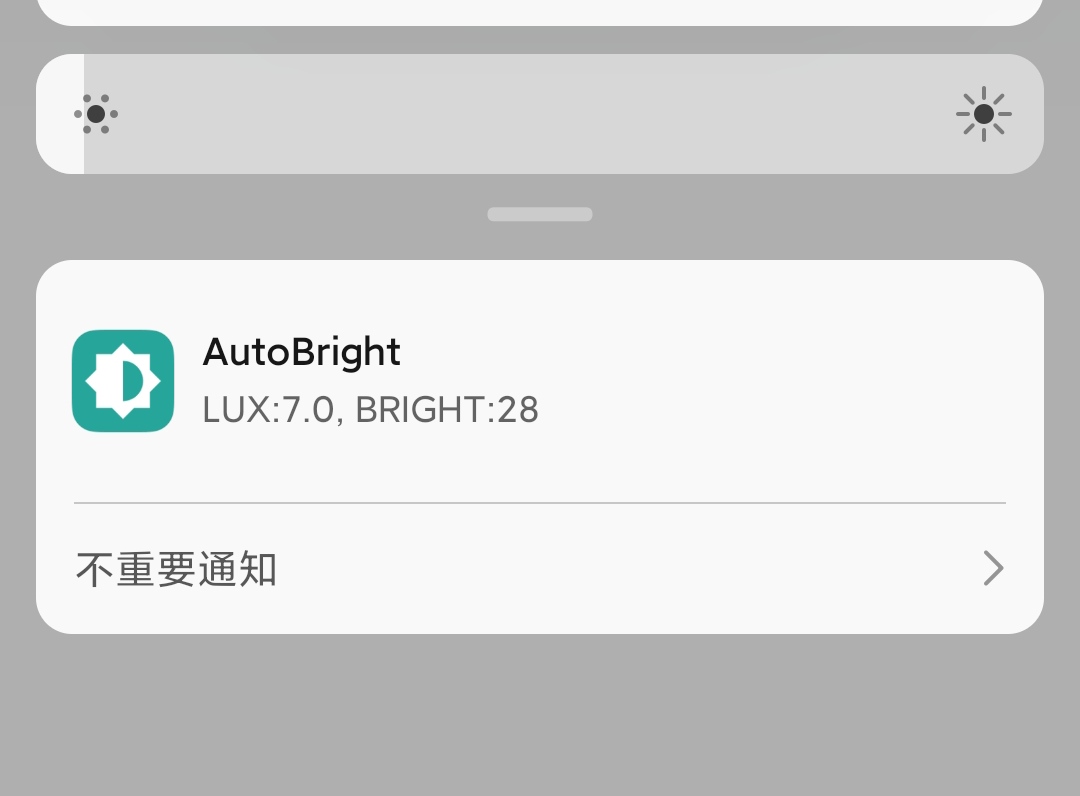1080x796 pixels.
Task: Tap the white panel above the brightness bar
Action: click(540, 10)
